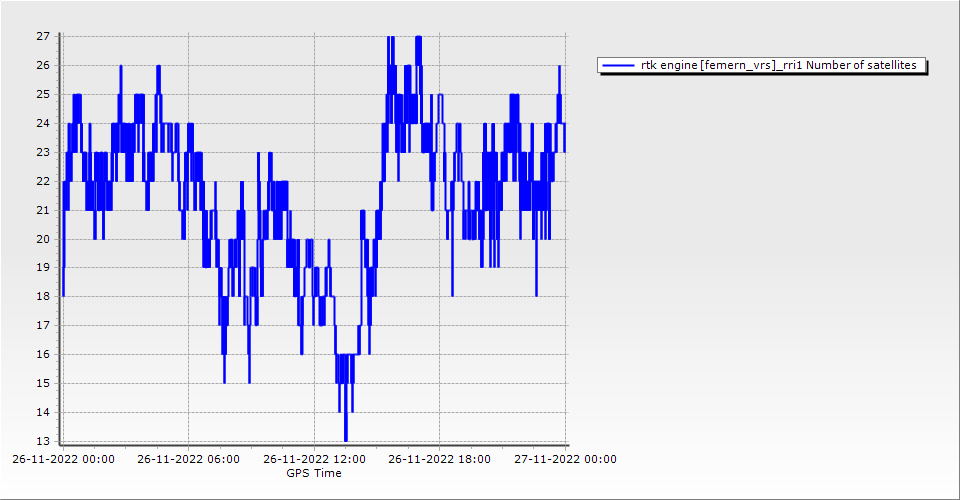
Task: Click the 26-11-2022 06:00 time label
Action: [x=188, y=460]
